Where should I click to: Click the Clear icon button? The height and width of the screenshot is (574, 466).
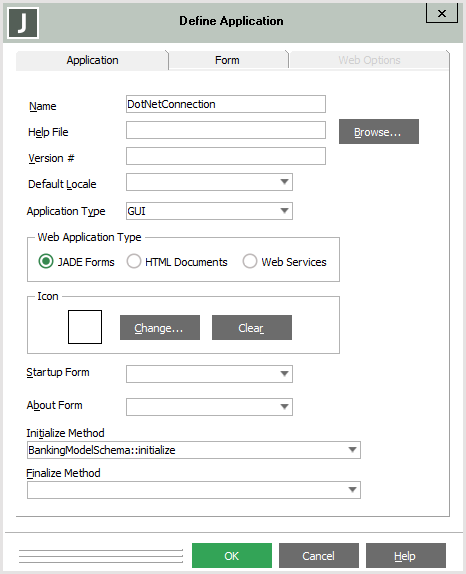pyautogui.click(x=252, y=328)
